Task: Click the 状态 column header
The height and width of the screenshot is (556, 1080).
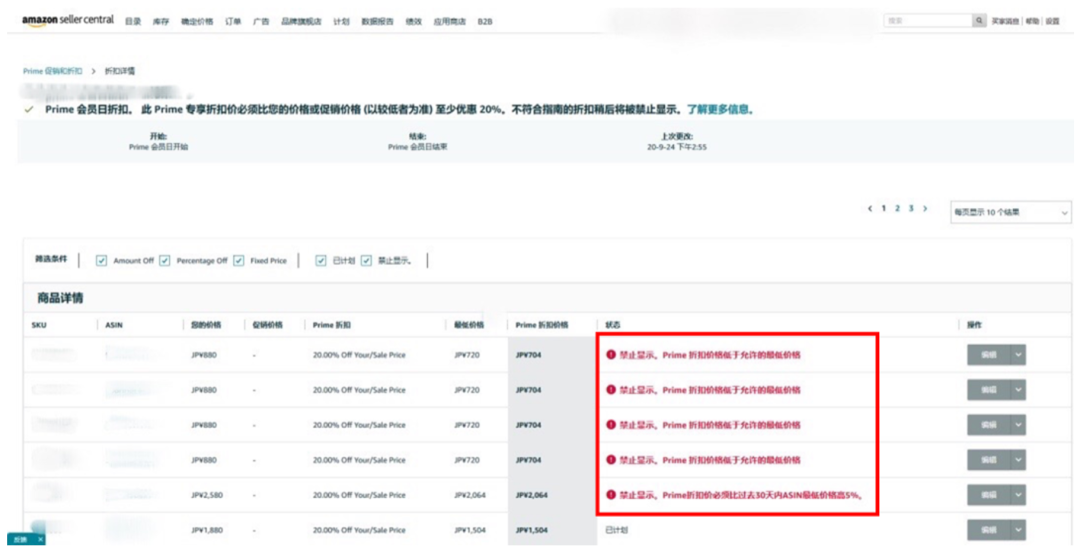Action: [612, 325]
